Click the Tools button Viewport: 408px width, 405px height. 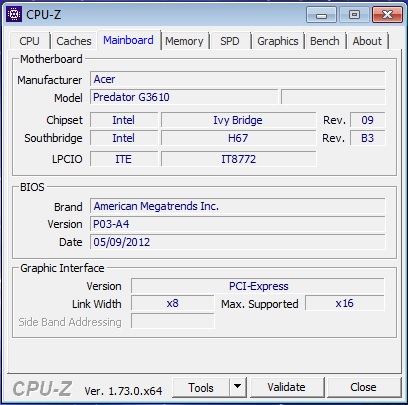click(x=201, y=387)
